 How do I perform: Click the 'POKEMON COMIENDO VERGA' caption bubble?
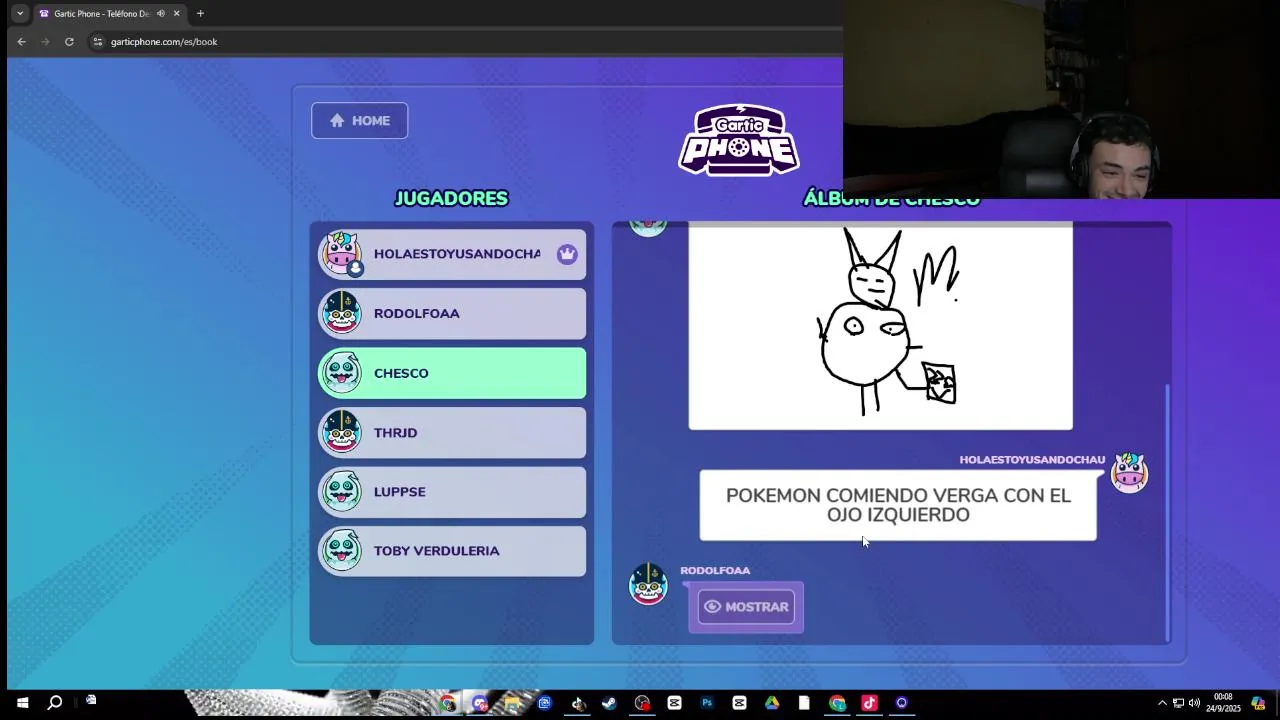point(898,505)
